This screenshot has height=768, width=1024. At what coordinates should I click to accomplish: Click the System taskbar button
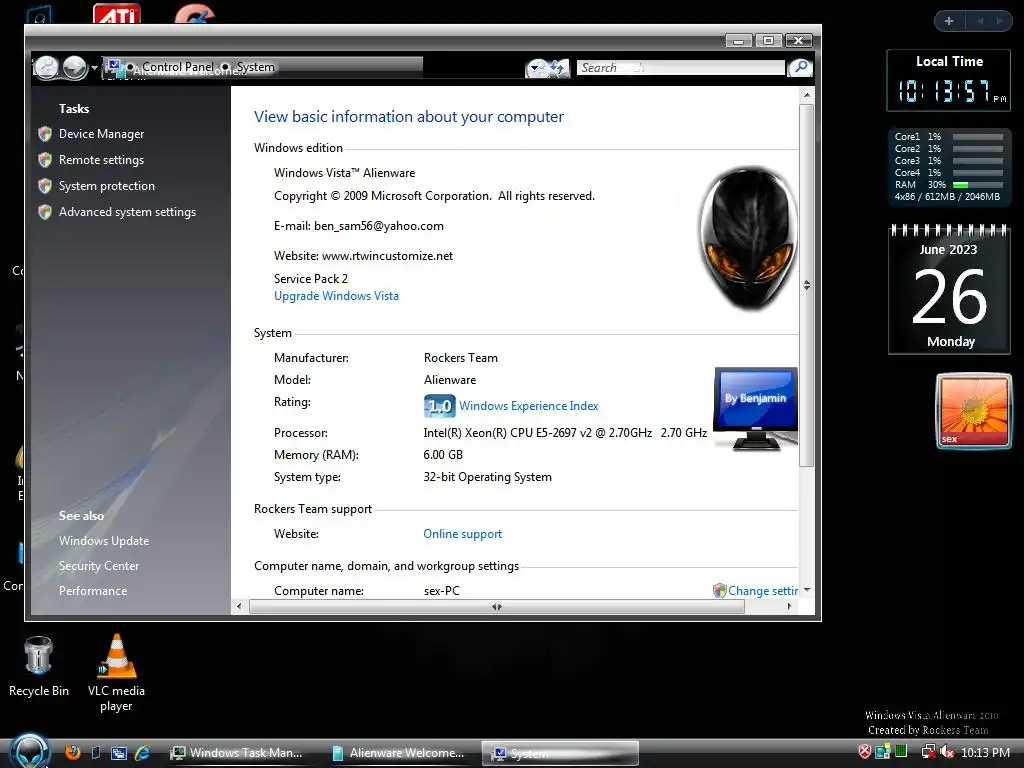click(560, 753)
